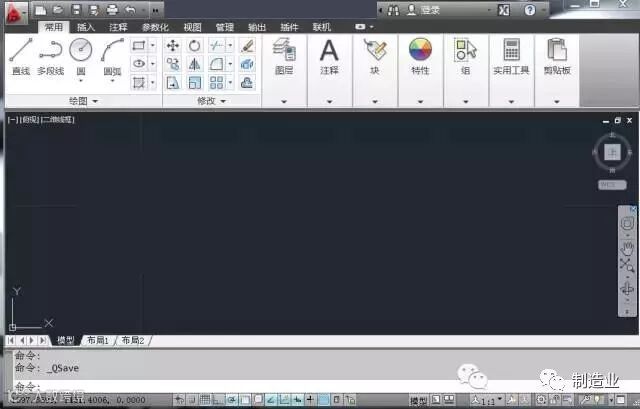
Task: Open the 块 (Block) panel icon
Action: point(375,50)
